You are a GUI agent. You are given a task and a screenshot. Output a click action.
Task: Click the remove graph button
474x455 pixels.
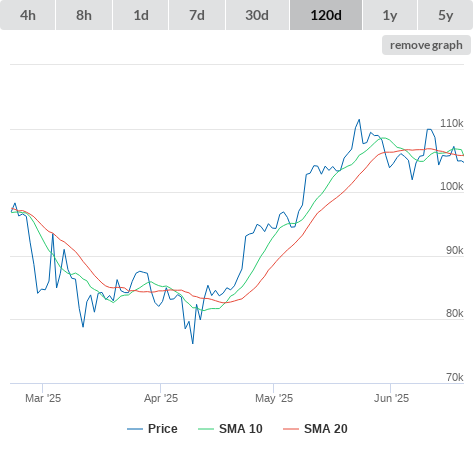426,45
